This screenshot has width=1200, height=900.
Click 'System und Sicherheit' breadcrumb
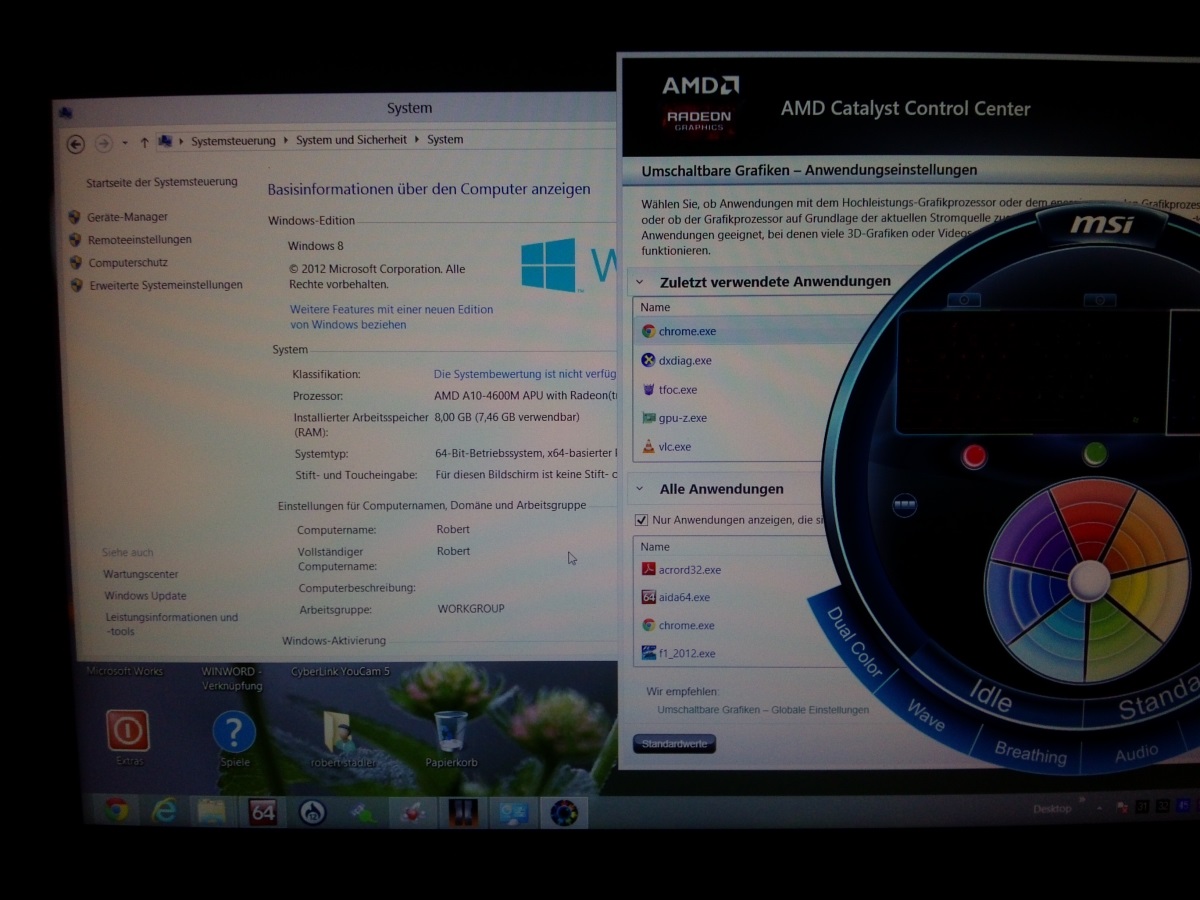(x=352, y=140)
